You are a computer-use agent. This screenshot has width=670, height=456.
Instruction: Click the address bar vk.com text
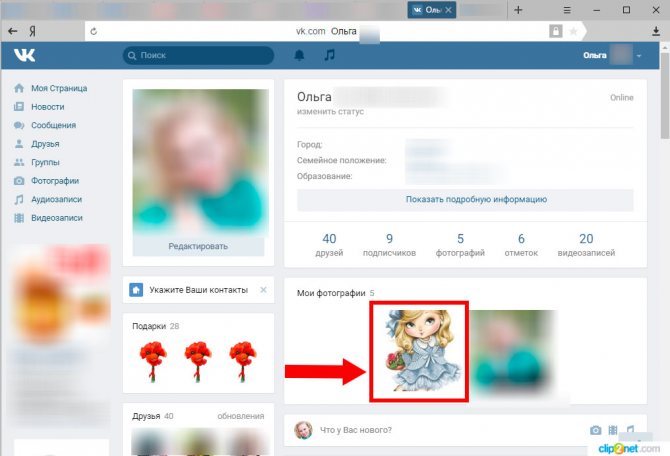click(310, 31)
